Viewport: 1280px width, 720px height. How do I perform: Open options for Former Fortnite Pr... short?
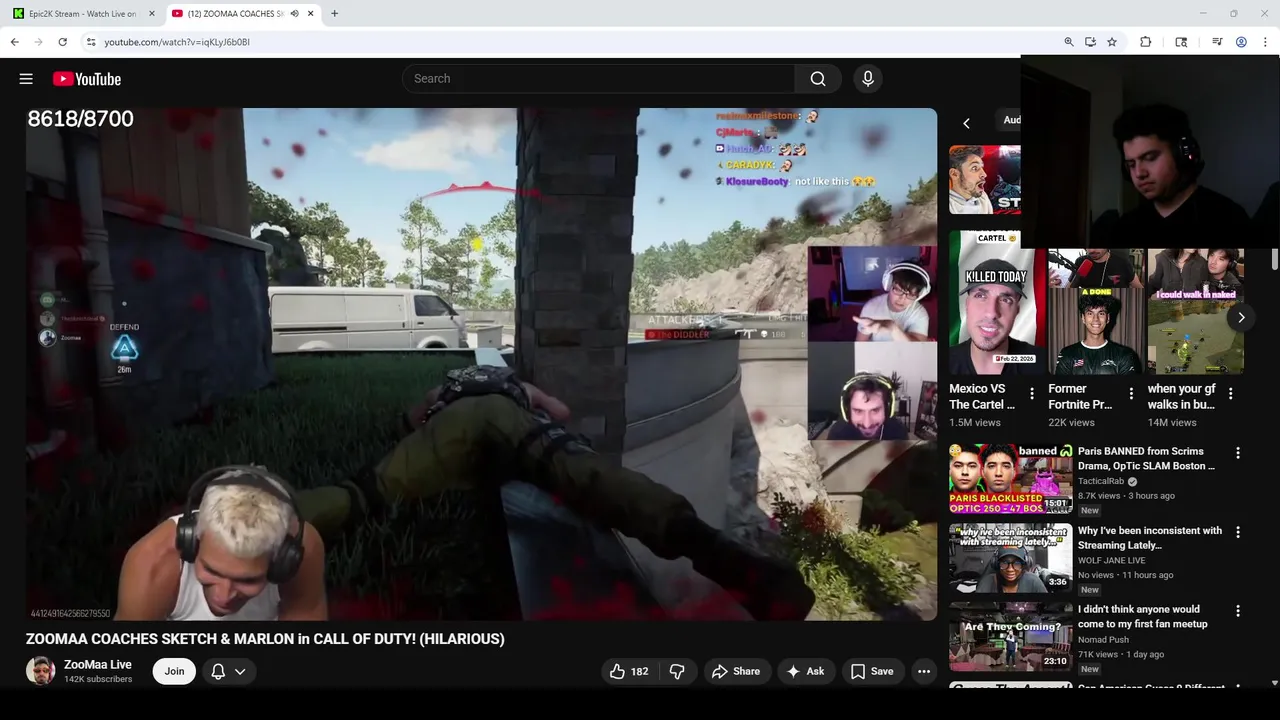(x=1131, y=394)
